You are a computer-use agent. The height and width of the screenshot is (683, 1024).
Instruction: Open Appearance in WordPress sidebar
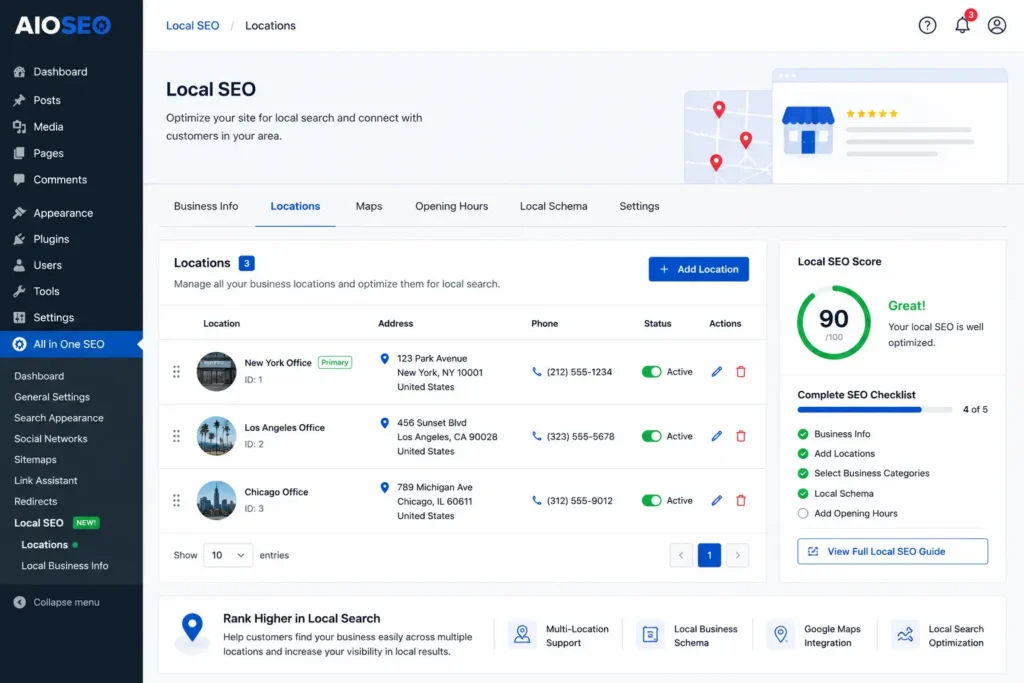(63, 213)
